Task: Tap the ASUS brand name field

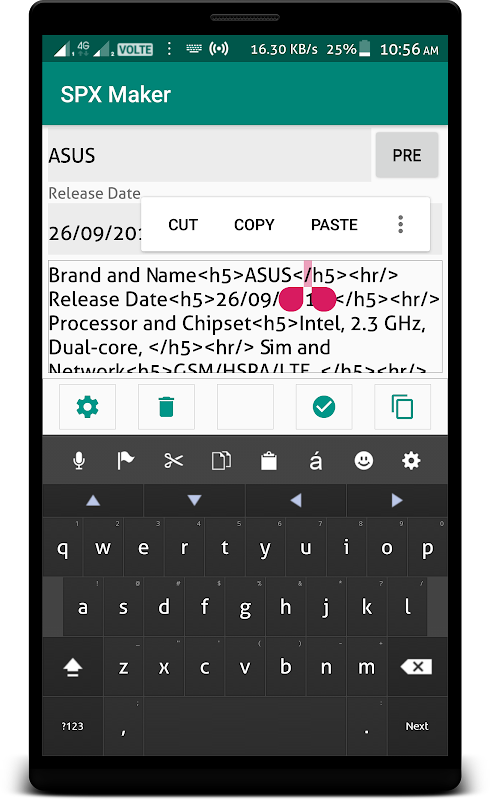Action: pyautogui.click(x=209, y=155)
